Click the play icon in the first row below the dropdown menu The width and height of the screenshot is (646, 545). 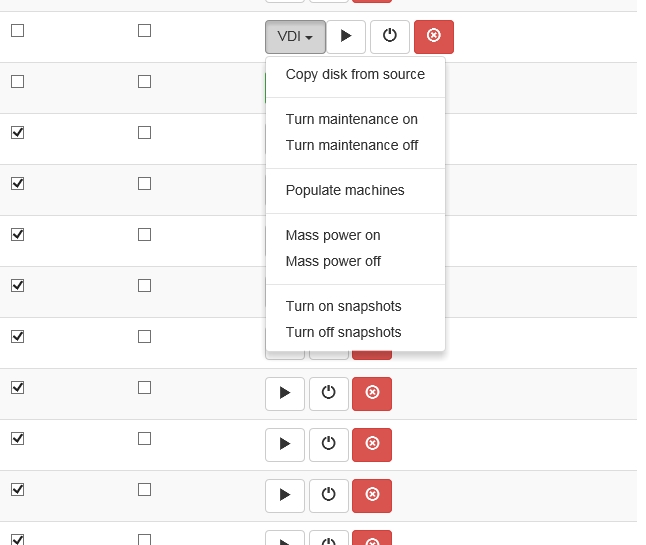pyautogui.click(x=285, y=393)
